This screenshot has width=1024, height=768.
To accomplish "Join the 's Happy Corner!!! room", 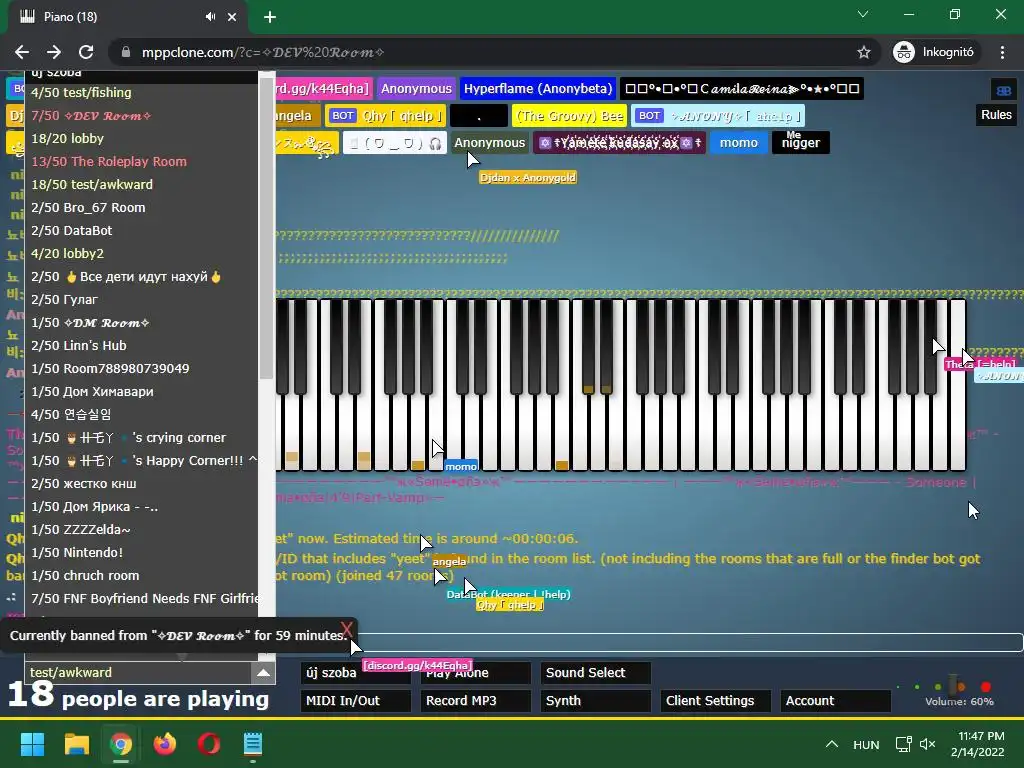I will point(142,460).
